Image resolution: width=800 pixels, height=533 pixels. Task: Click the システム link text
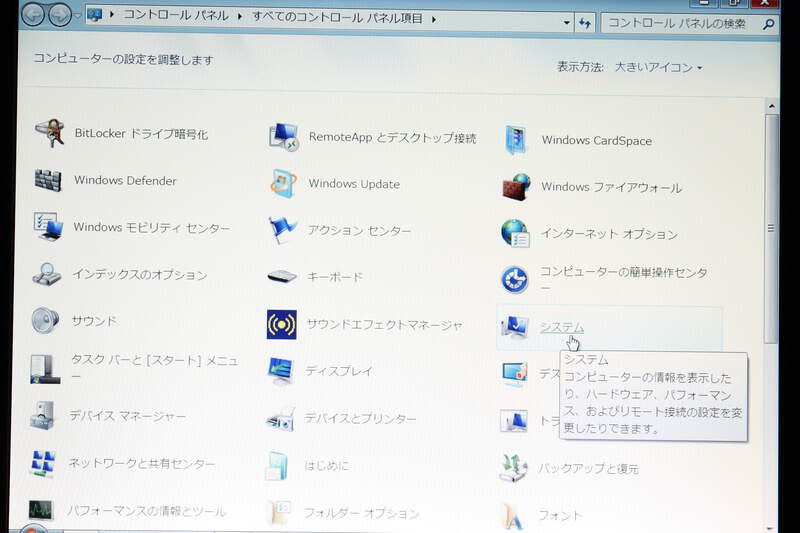tap(562, 327)
